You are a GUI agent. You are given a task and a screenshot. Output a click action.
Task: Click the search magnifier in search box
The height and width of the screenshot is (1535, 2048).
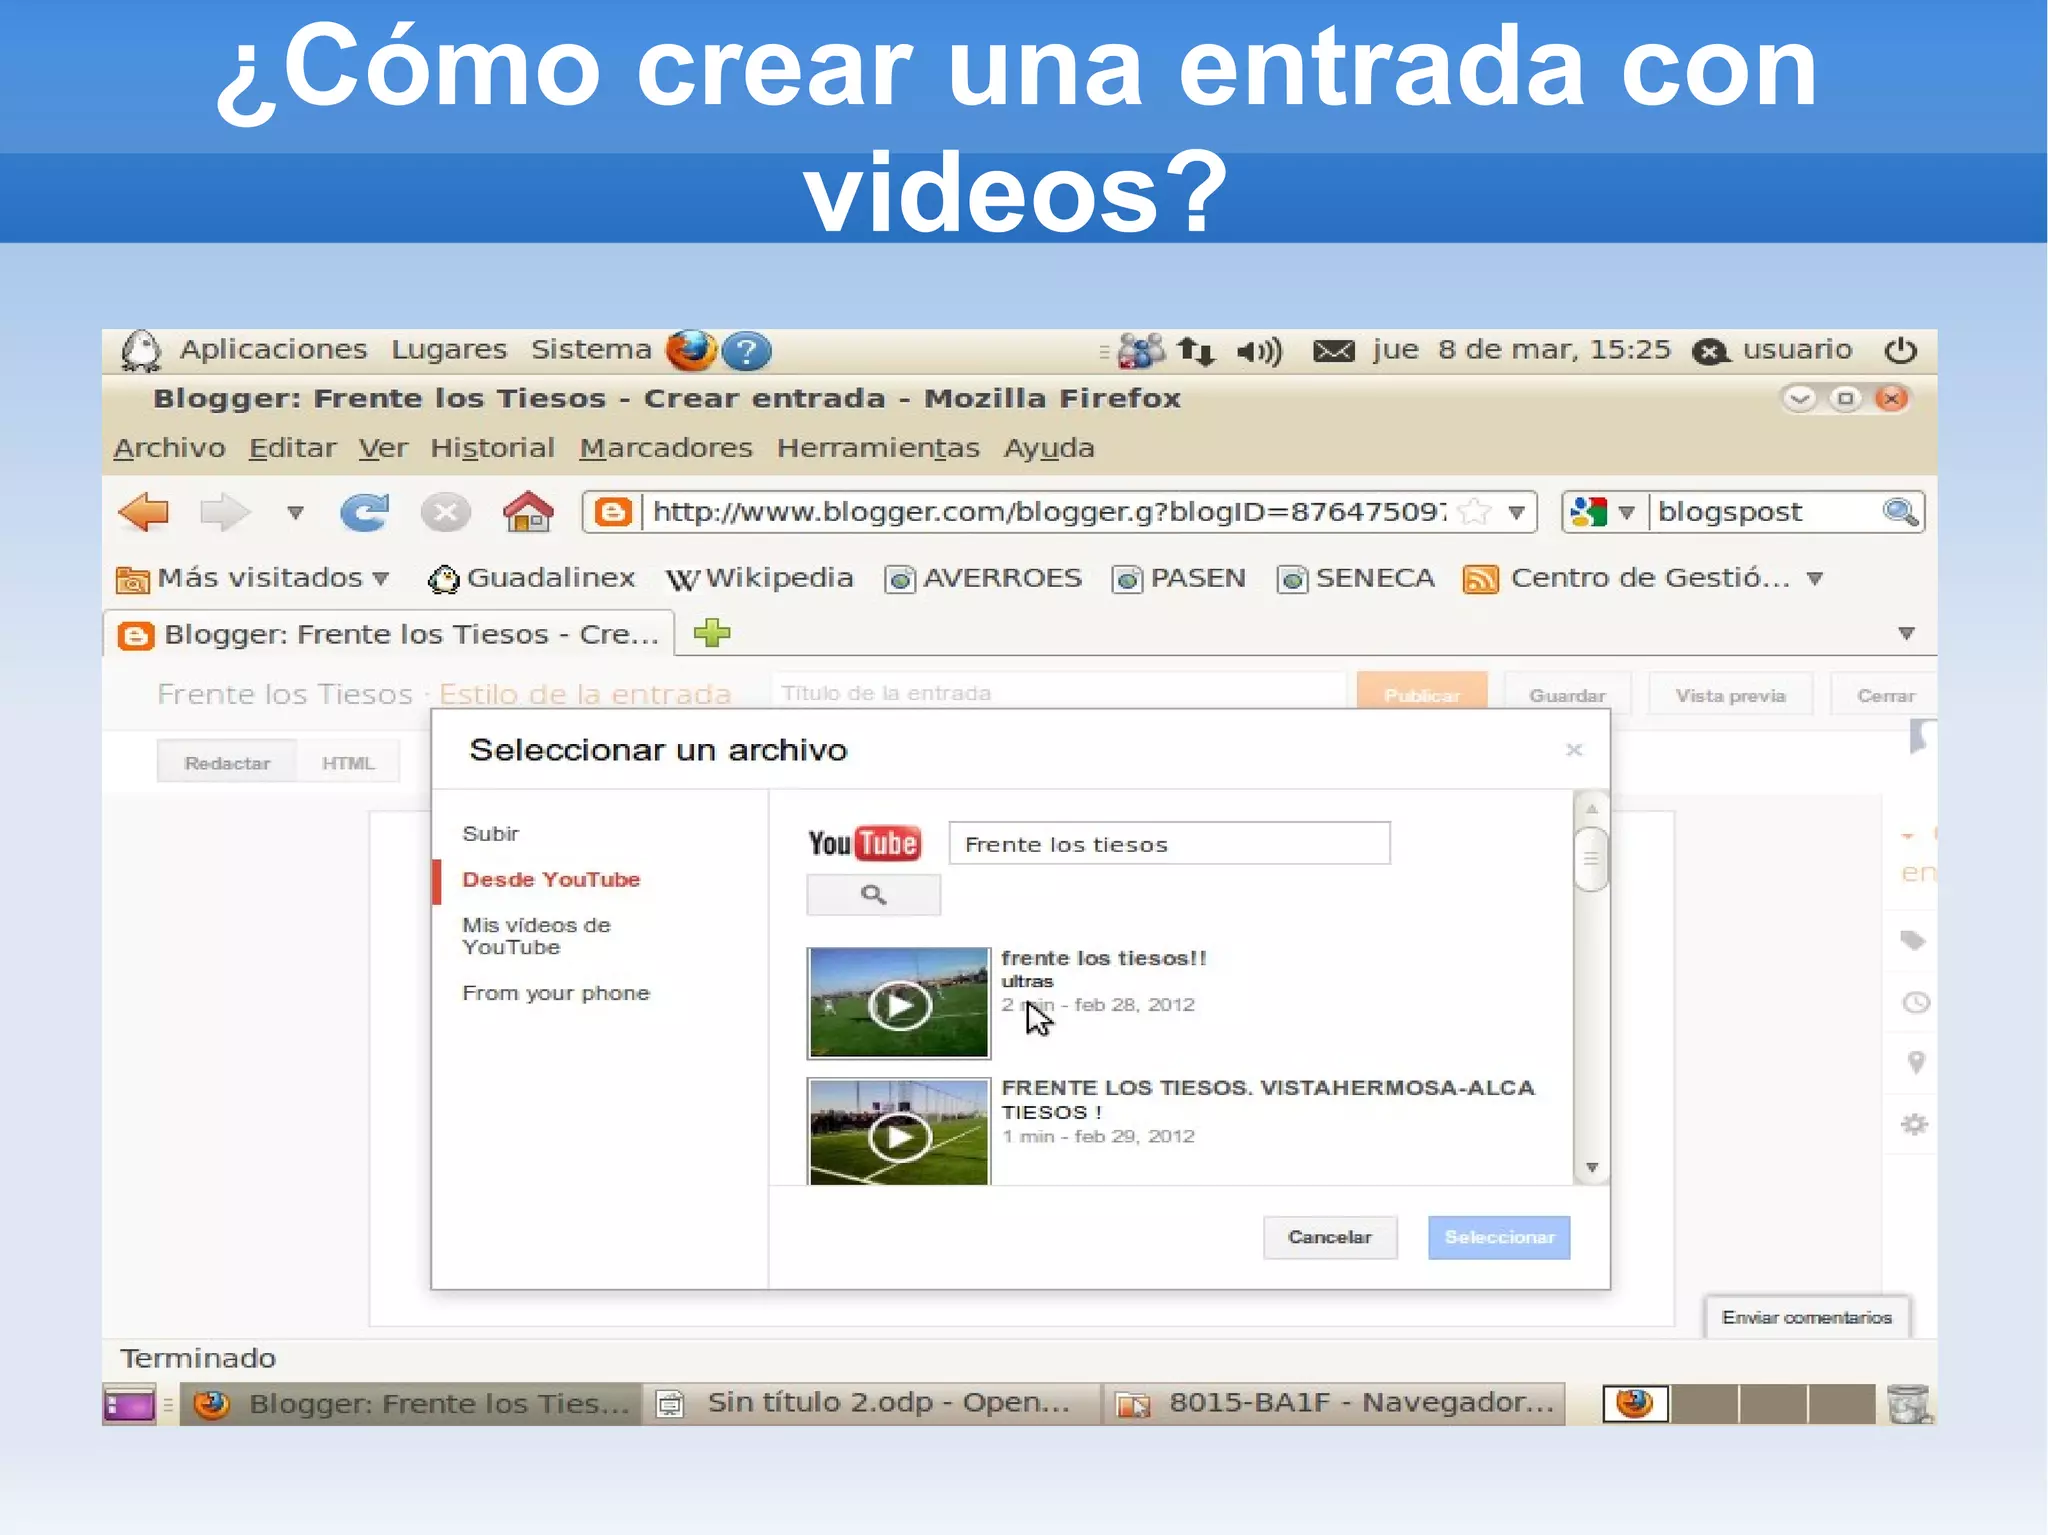pos(1899,512)
